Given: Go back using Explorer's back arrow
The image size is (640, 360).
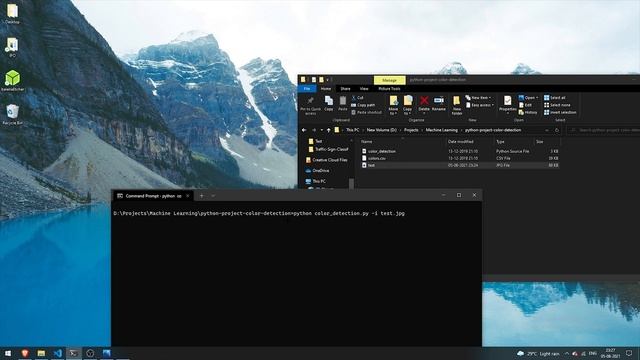Looking at the screenshot, I should [x=304, y=130].
